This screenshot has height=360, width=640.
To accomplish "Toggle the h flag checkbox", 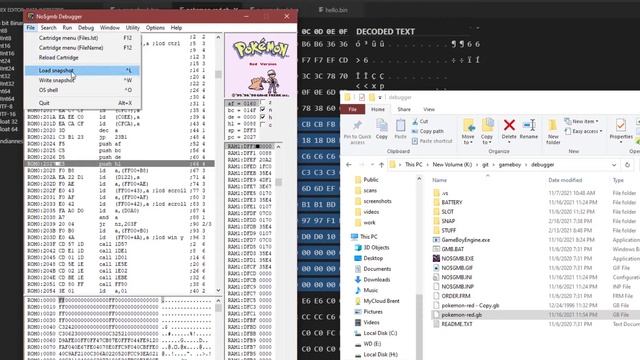I will (262, 117).
